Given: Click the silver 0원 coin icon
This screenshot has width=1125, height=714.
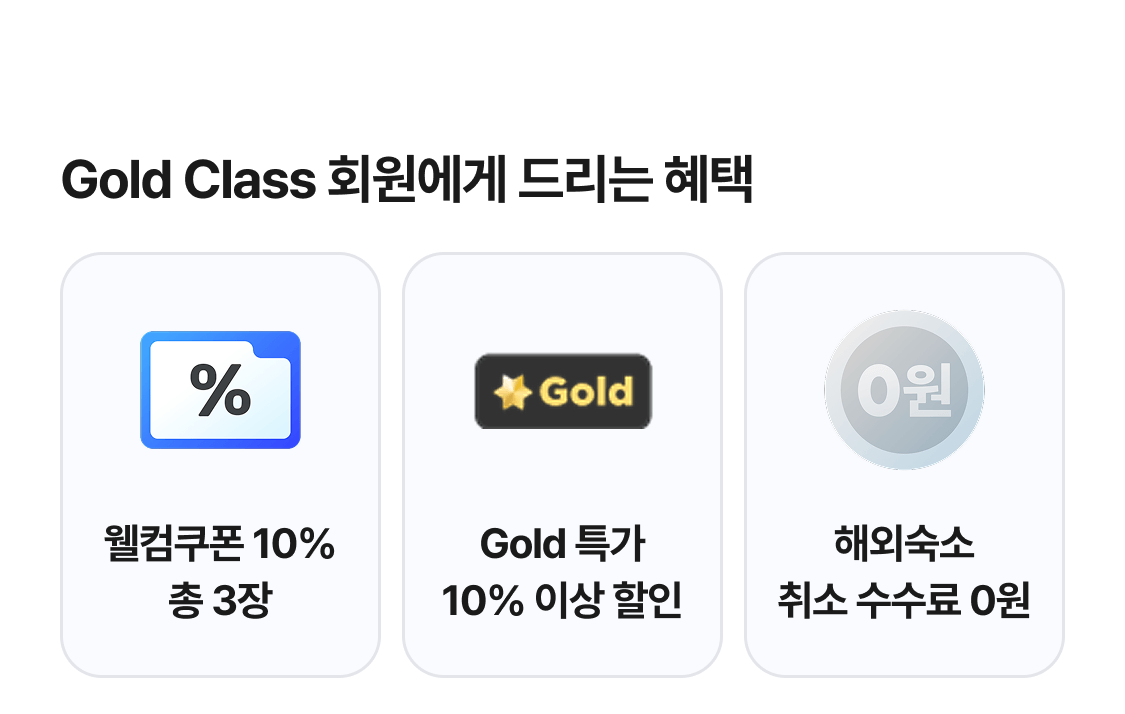Looking at the screenshot, I should 904,390.
